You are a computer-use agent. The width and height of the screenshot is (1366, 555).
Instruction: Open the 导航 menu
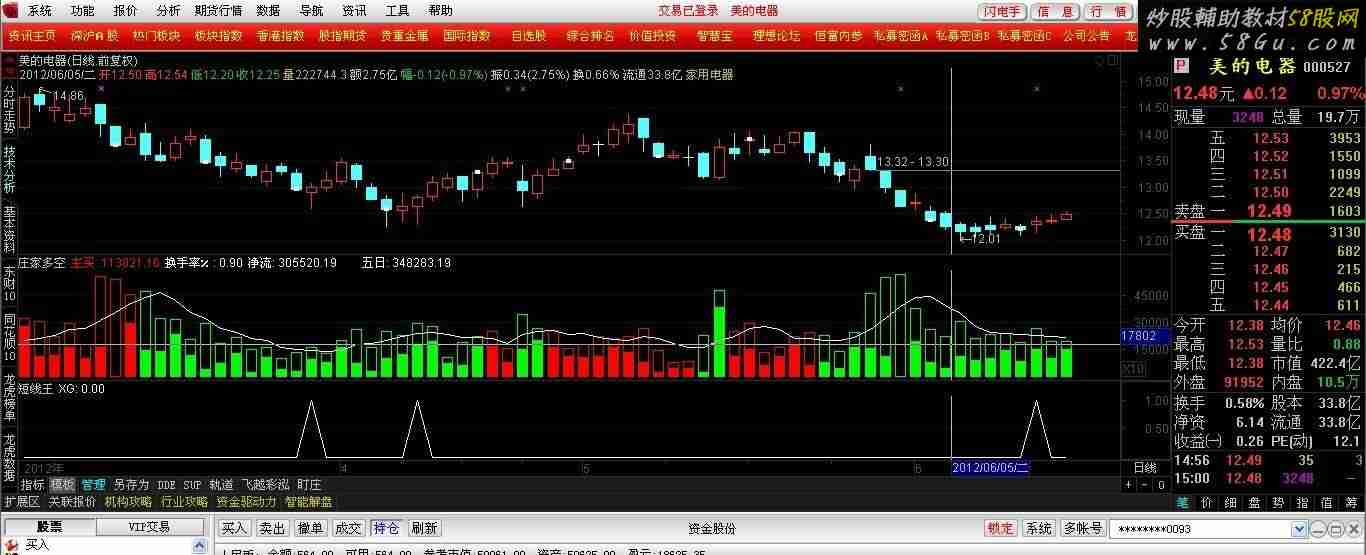pyautogui.click(x=311, y=11)
